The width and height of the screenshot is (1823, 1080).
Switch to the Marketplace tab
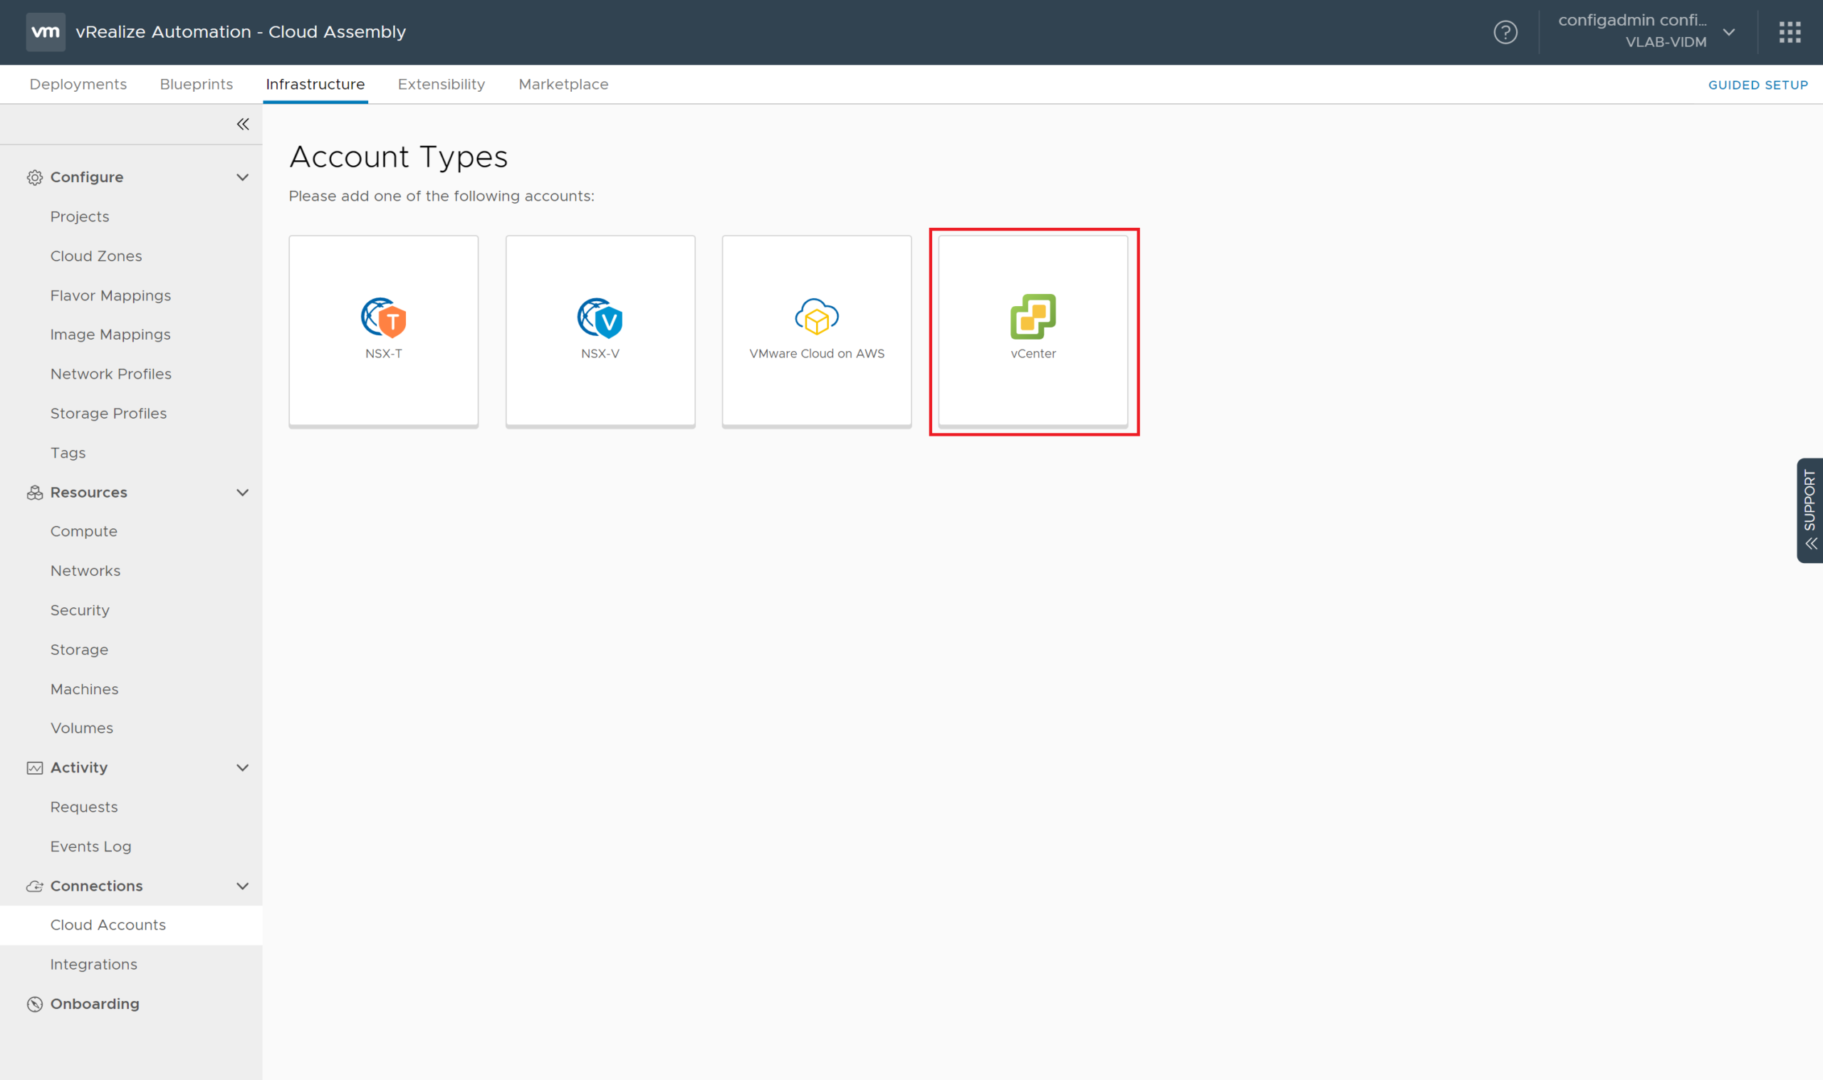pos(563,84)
